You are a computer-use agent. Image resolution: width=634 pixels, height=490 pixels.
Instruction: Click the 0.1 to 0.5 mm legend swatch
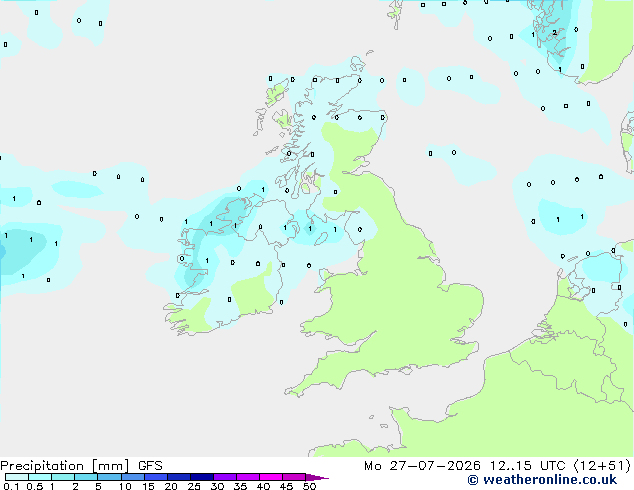click(17, 477)
